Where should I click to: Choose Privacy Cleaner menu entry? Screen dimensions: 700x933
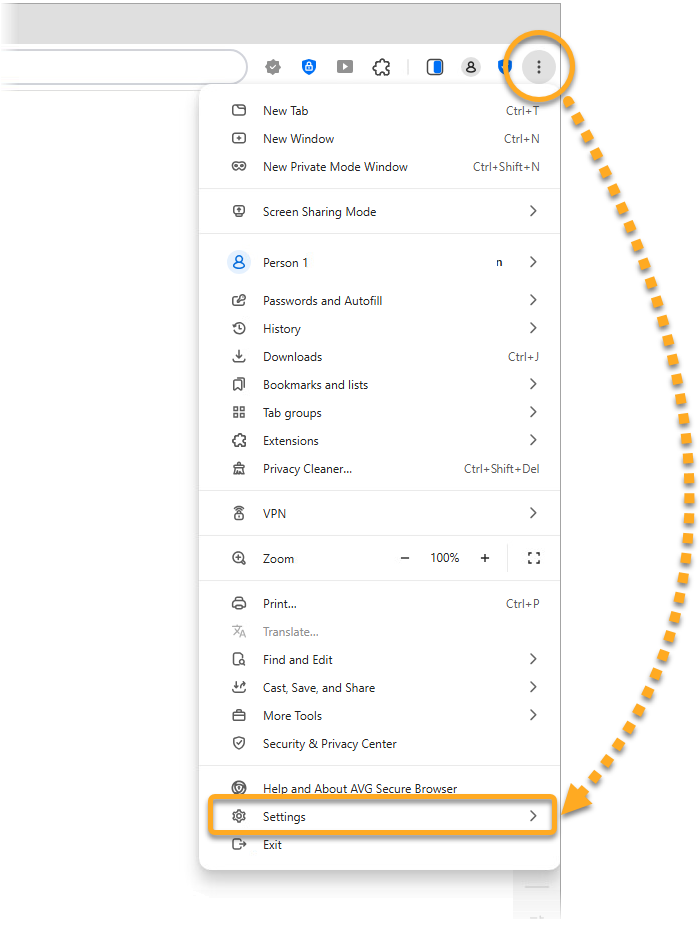coord(307,469)
